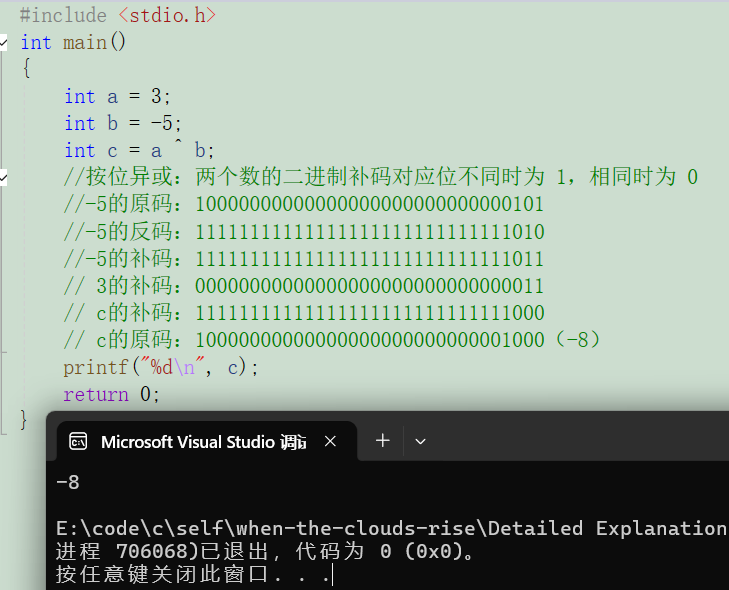
Task: Click the '-5的反码' comment line
Action: point(304,232)
